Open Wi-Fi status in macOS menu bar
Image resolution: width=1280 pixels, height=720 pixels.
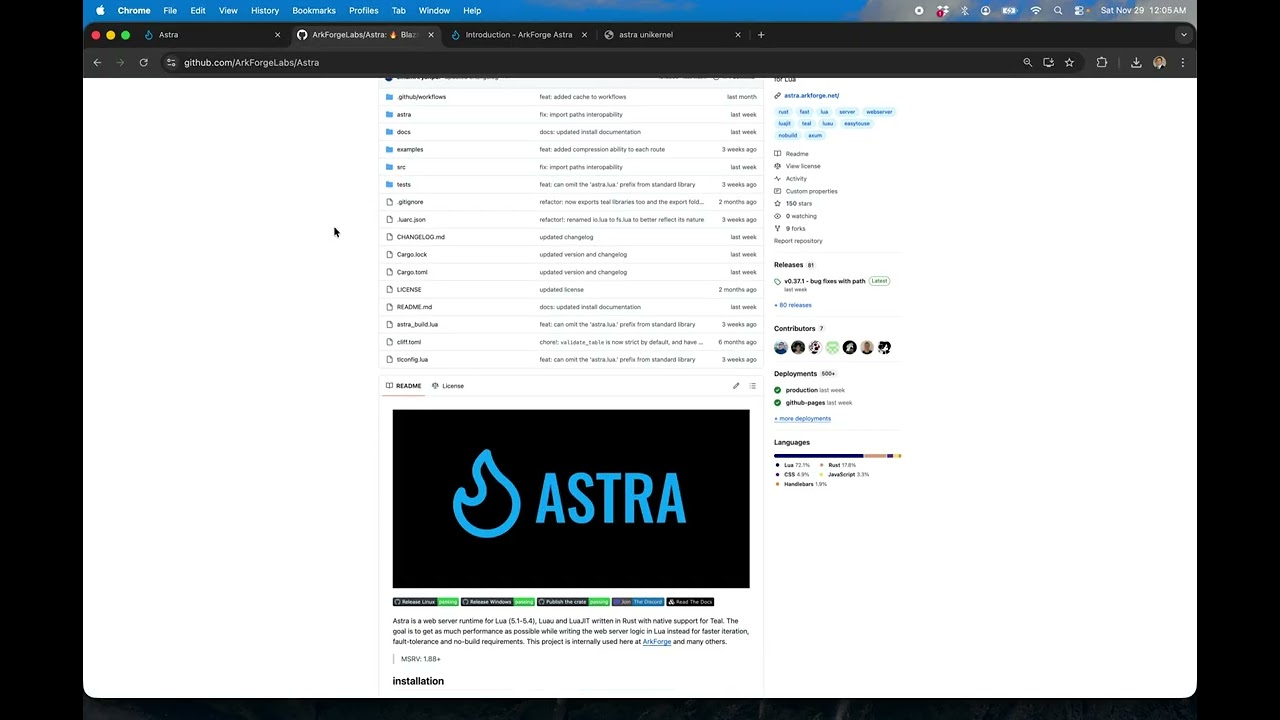coord(1035,10)
